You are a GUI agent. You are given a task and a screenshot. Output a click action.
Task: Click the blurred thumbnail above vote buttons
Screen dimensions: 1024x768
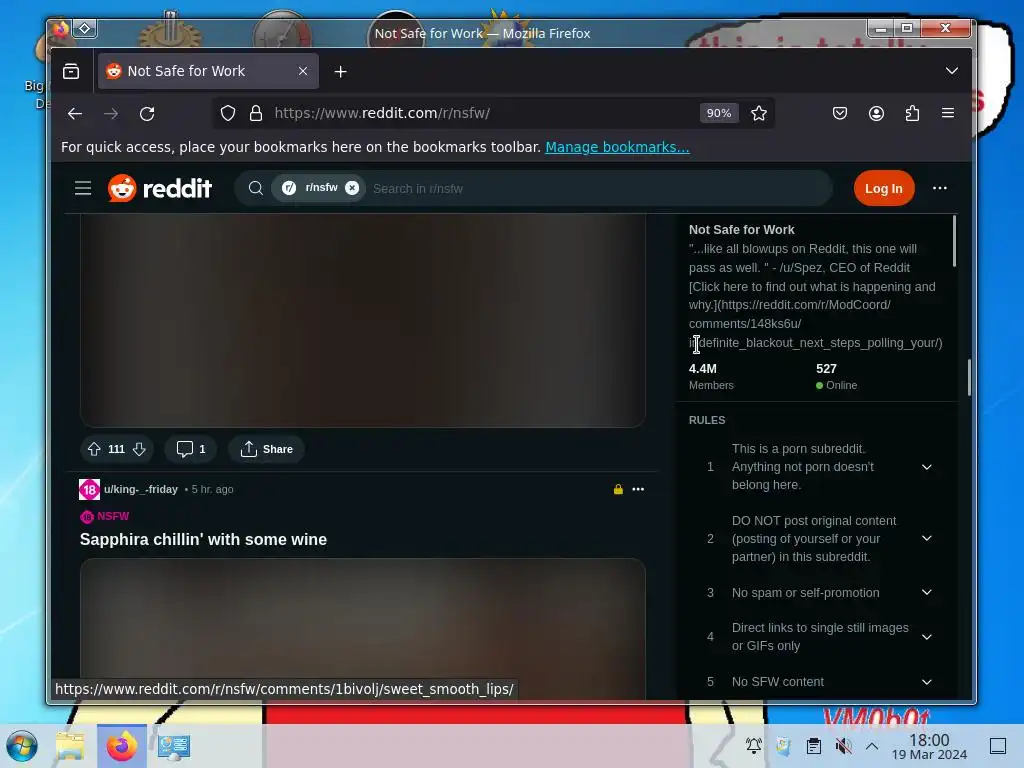click(x=363, y=320)
